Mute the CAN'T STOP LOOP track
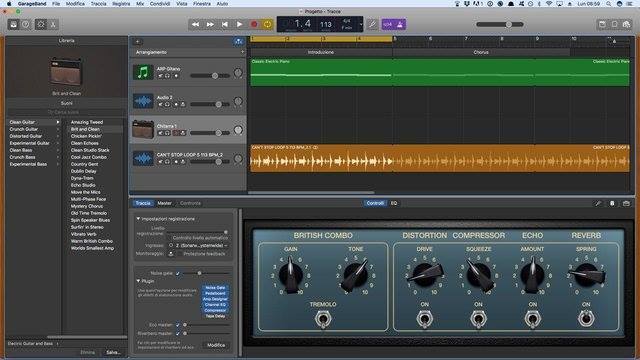 click(160, 162)
